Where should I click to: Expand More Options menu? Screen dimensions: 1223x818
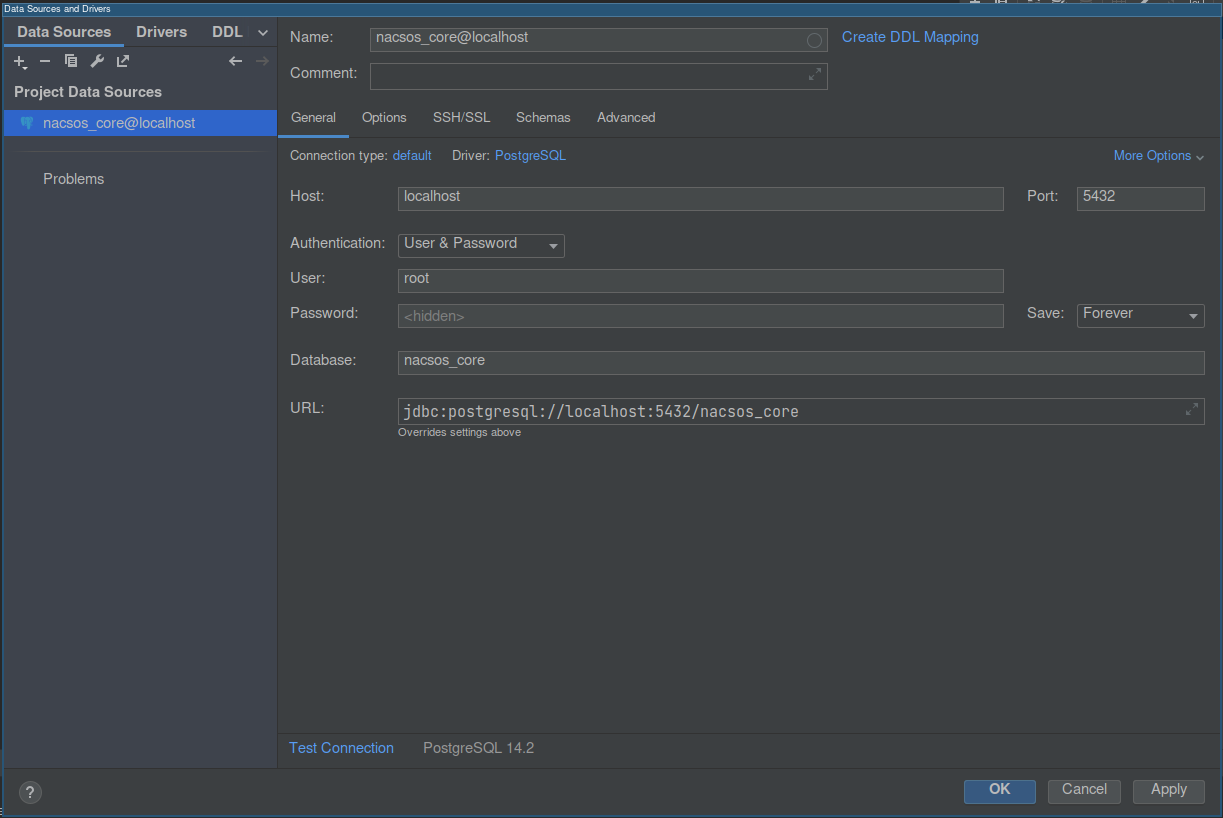coord(1158,156)
